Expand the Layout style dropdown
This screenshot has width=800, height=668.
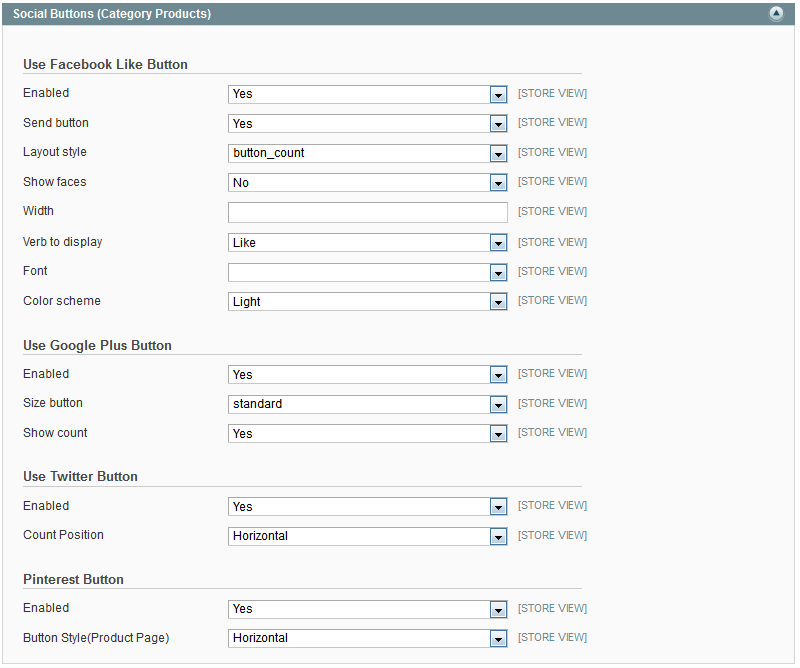pos(367,153)
